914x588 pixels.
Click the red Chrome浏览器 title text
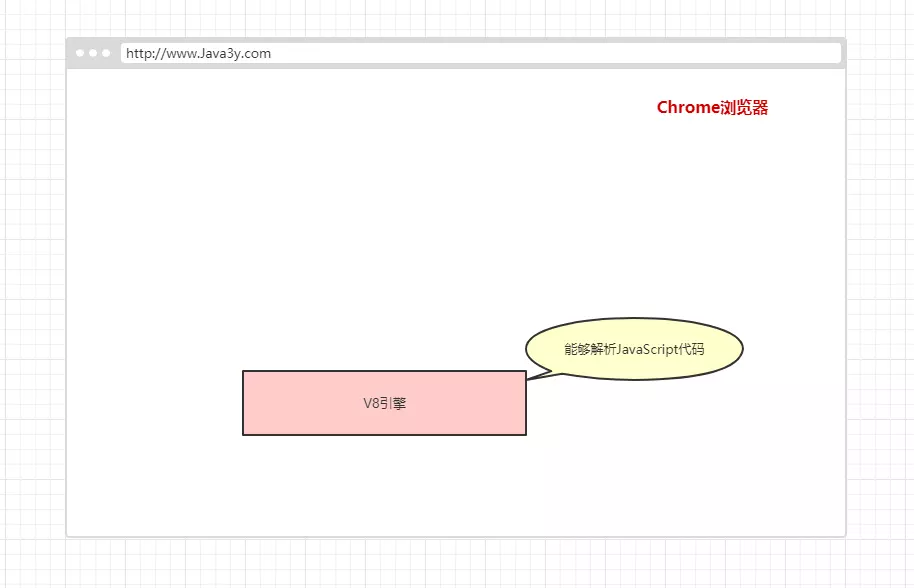712,107
